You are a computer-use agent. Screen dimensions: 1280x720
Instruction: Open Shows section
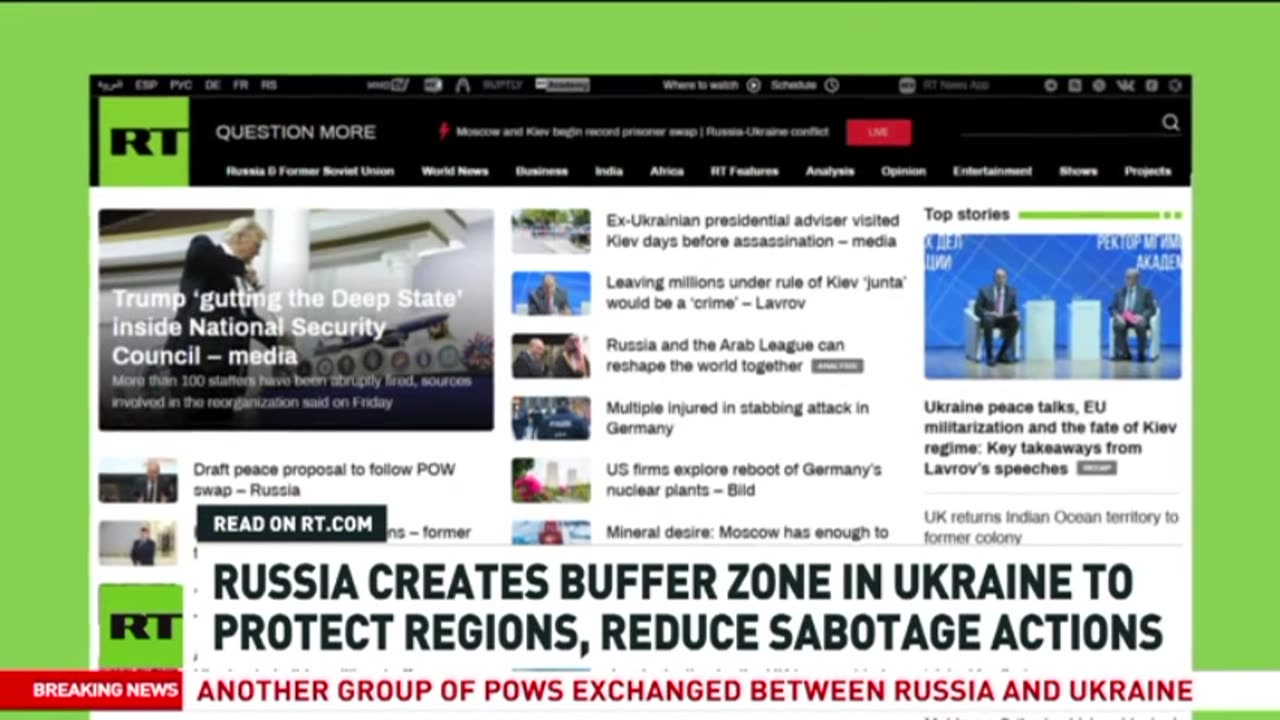pos(1078,171)
